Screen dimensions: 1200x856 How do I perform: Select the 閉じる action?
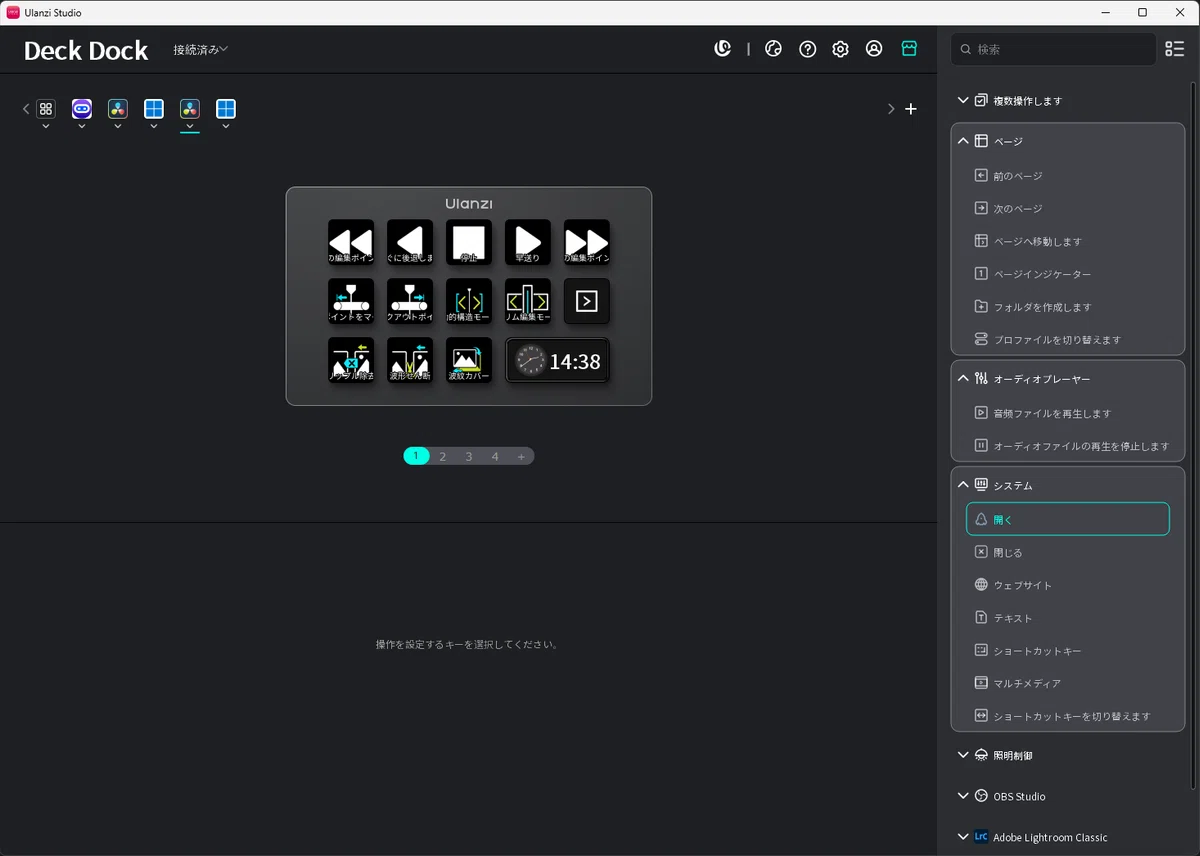tap(1068, 552)
